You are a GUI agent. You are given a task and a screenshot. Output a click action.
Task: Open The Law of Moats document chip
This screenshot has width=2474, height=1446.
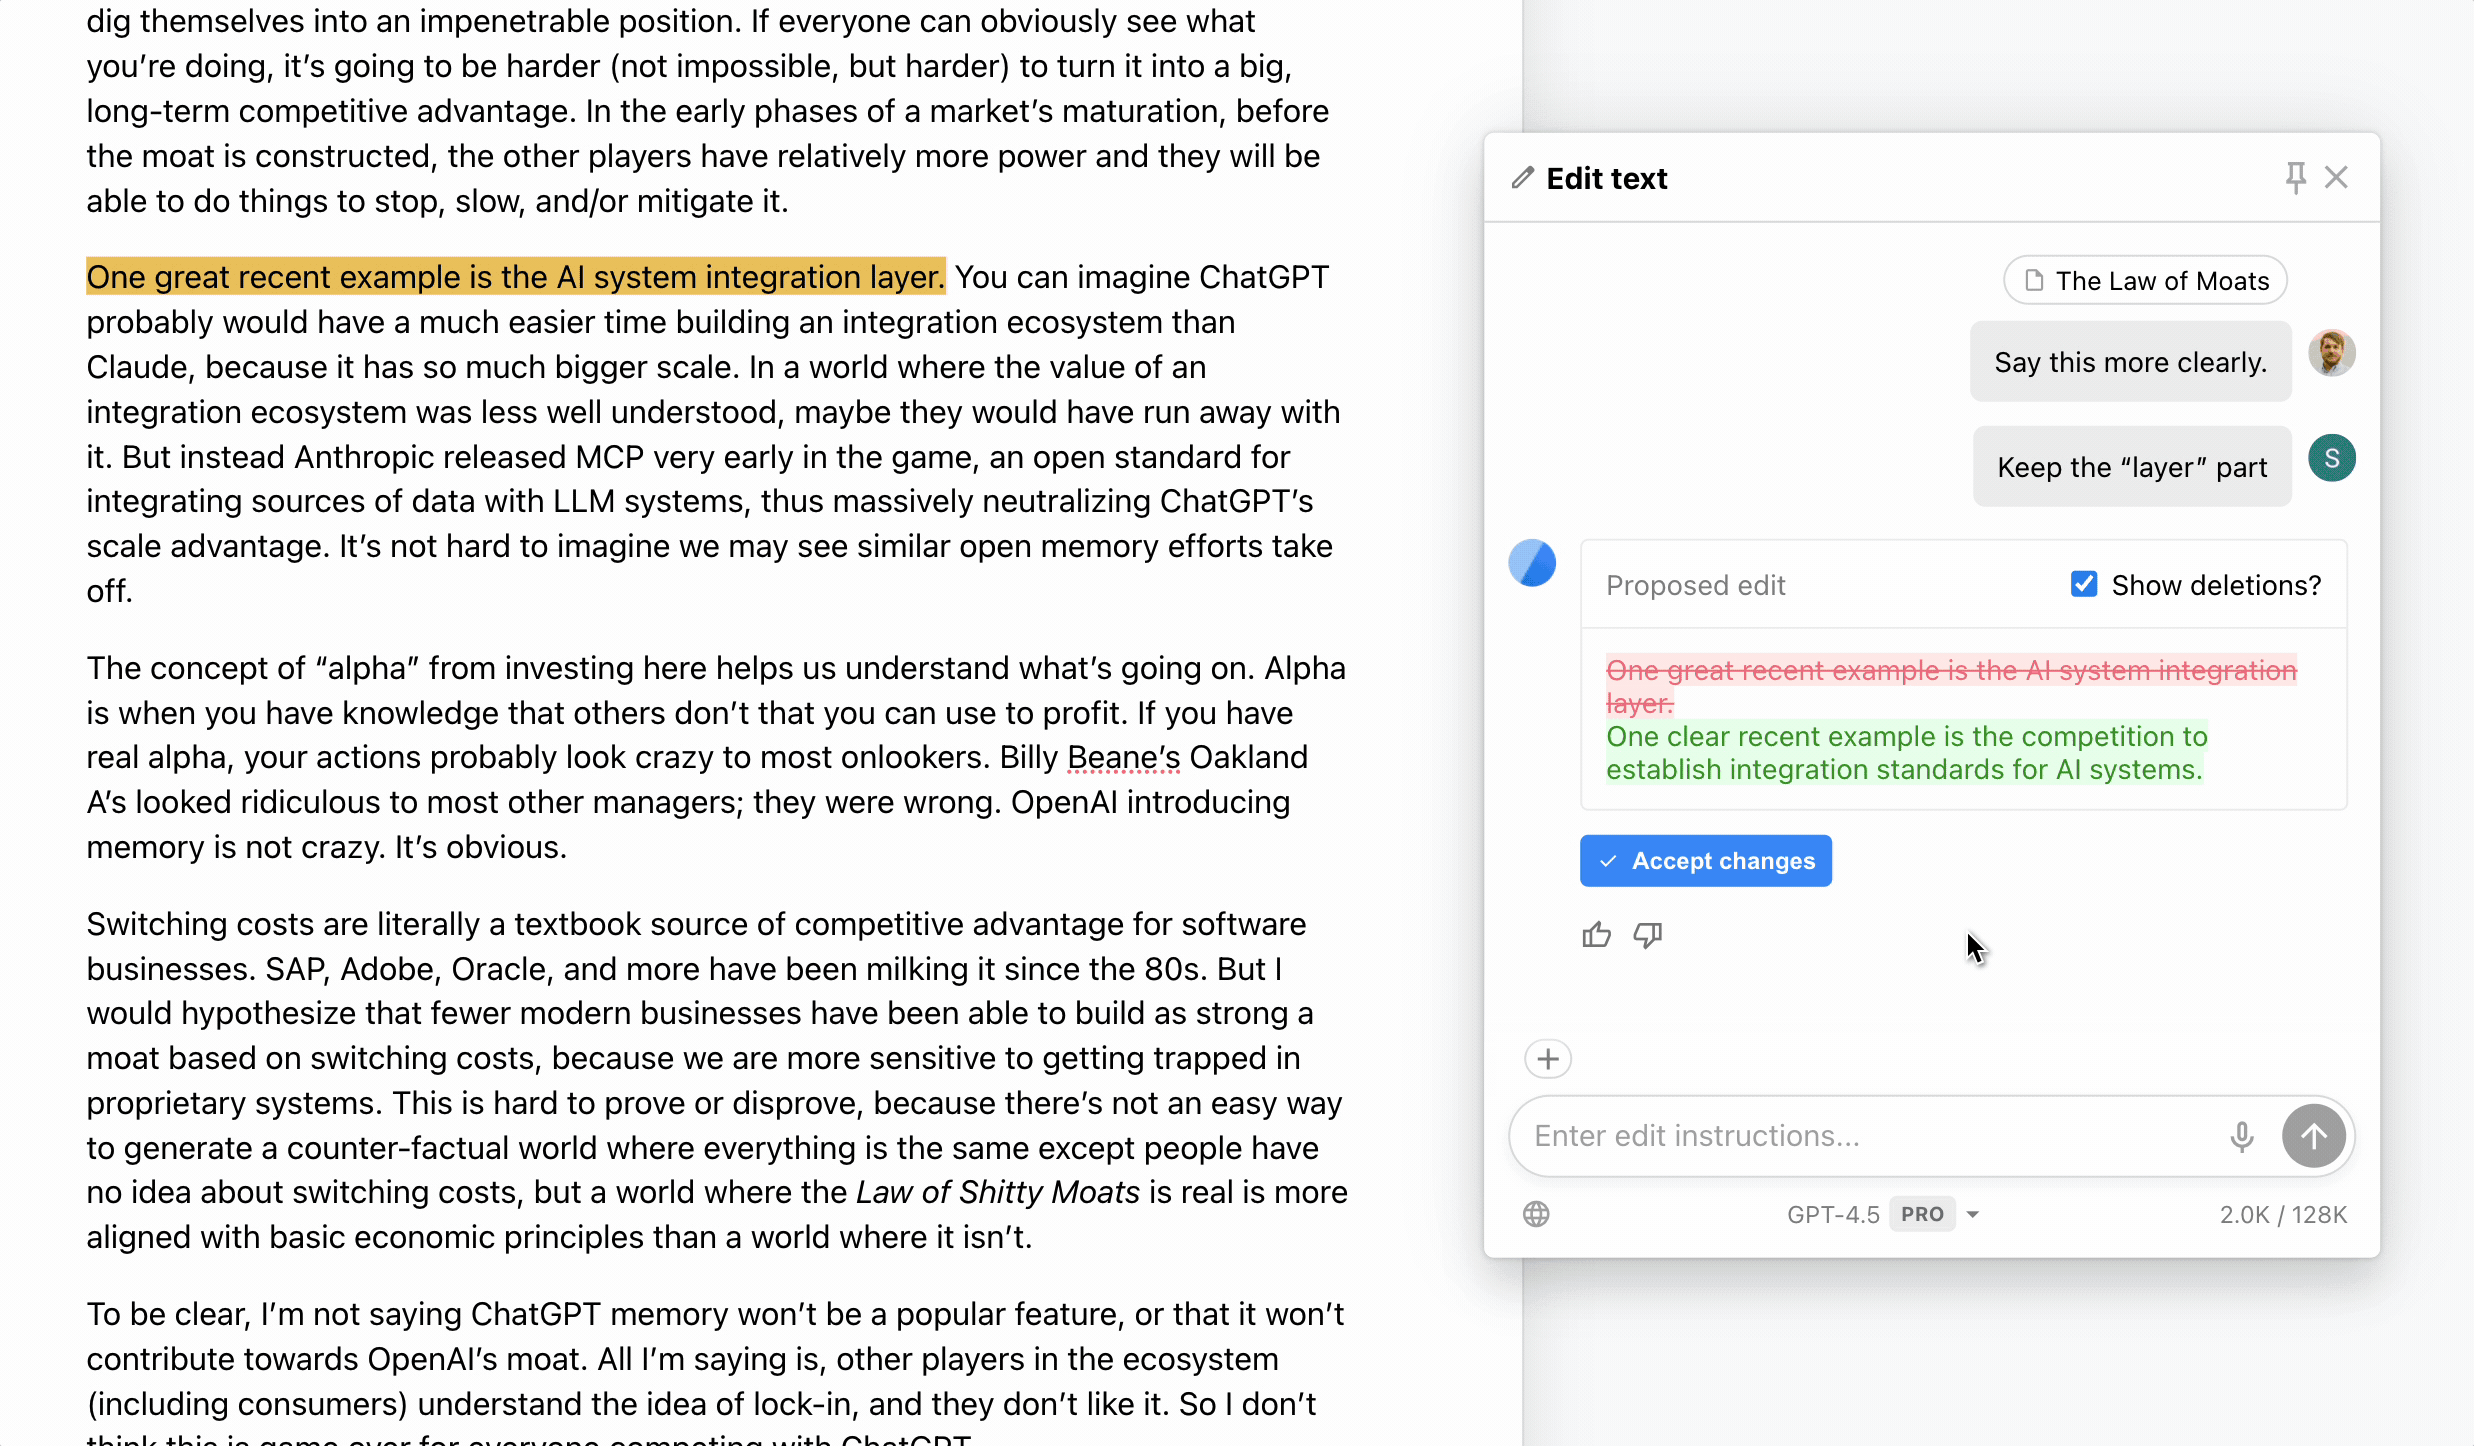[2145, 281]
